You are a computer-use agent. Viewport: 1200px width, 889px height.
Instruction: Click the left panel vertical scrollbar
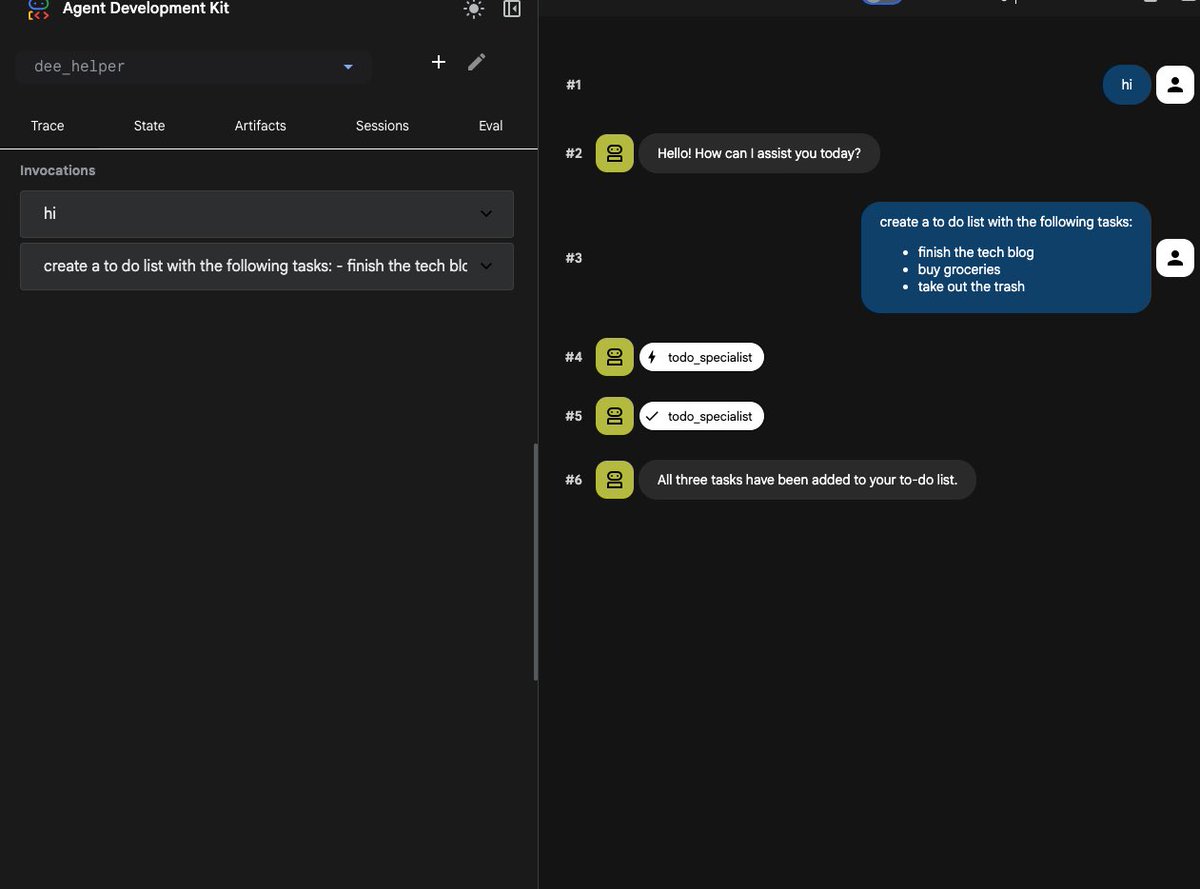click(x=535, y=562)
